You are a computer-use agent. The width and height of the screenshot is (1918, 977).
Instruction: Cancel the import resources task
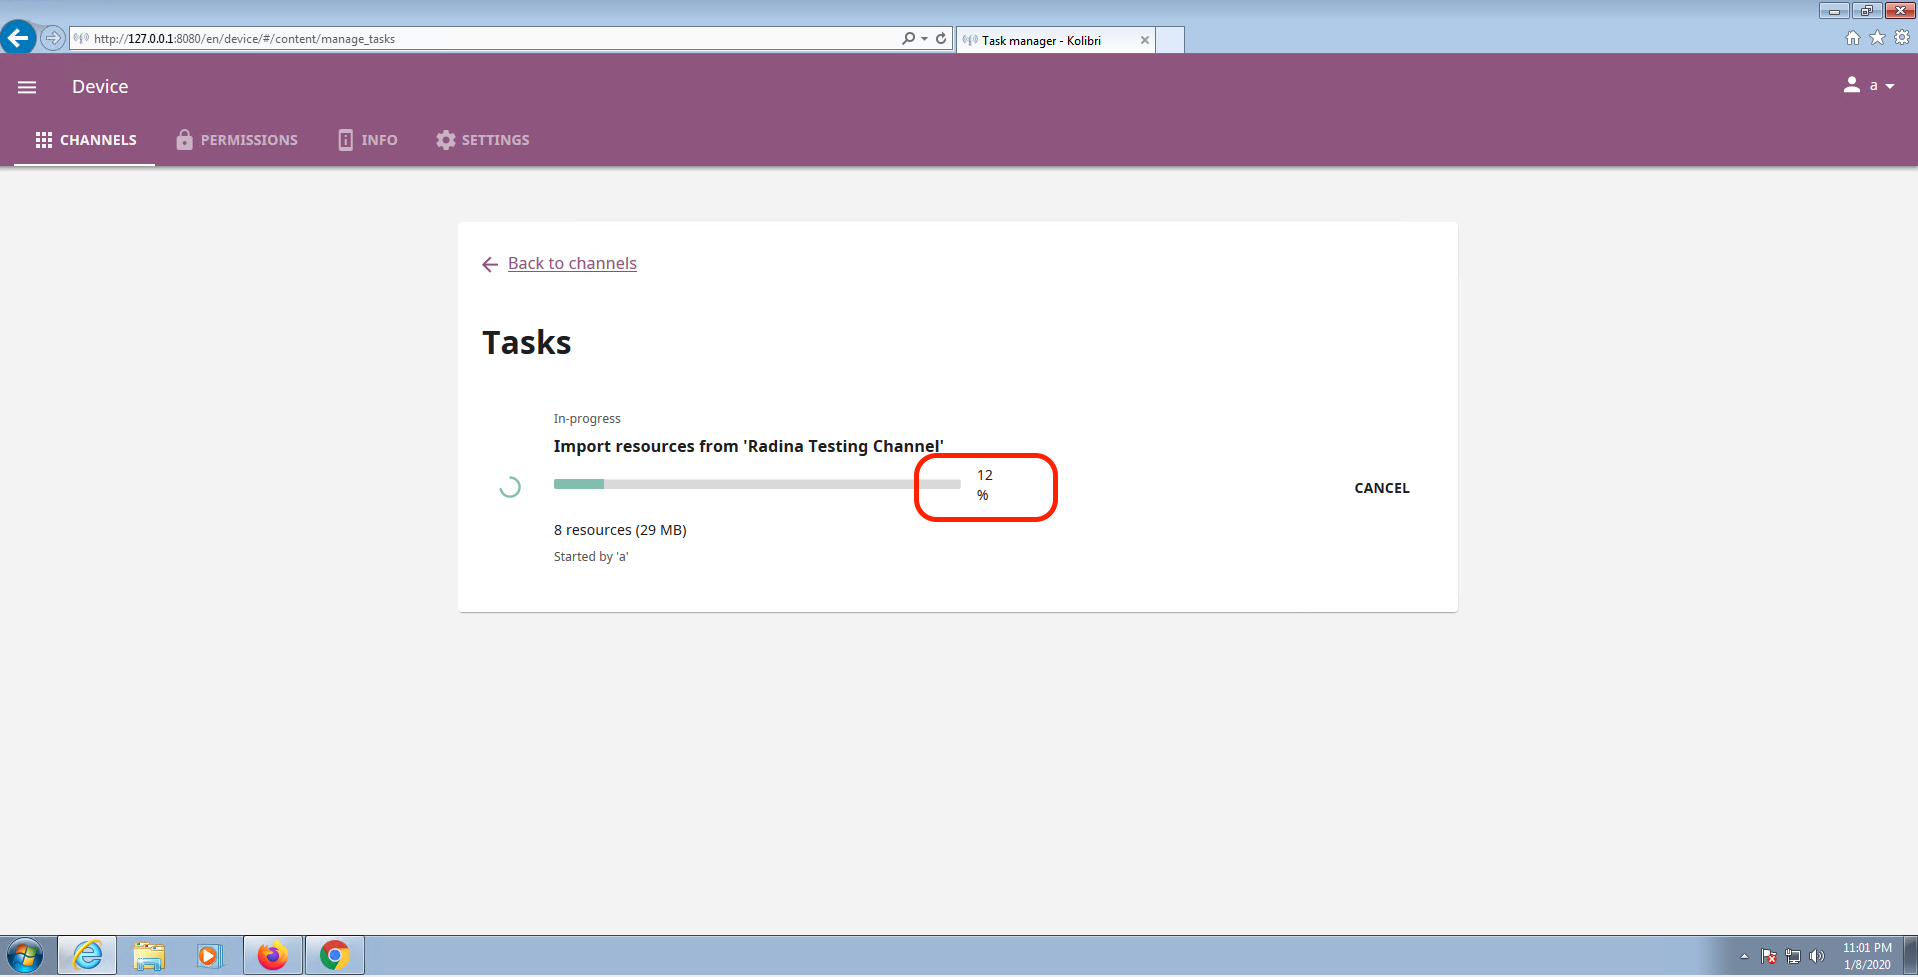tap(1381, 488)
